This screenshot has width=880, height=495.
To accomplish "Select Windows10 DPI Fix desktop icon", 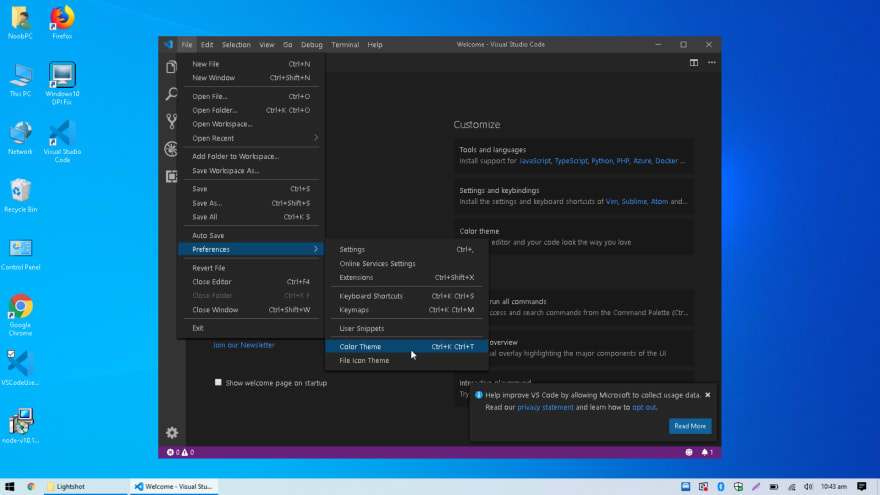I will [62, 84].
